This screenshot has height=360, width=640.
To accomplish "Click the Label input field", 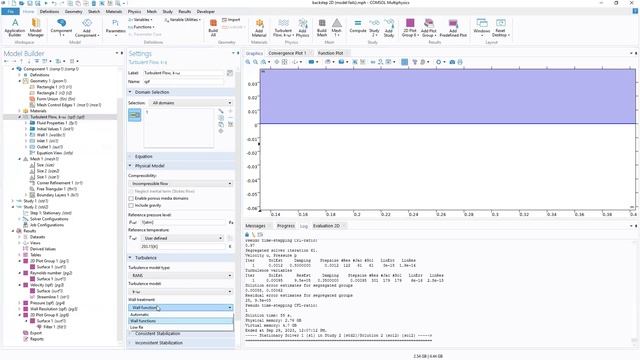I will coord(184,73).
